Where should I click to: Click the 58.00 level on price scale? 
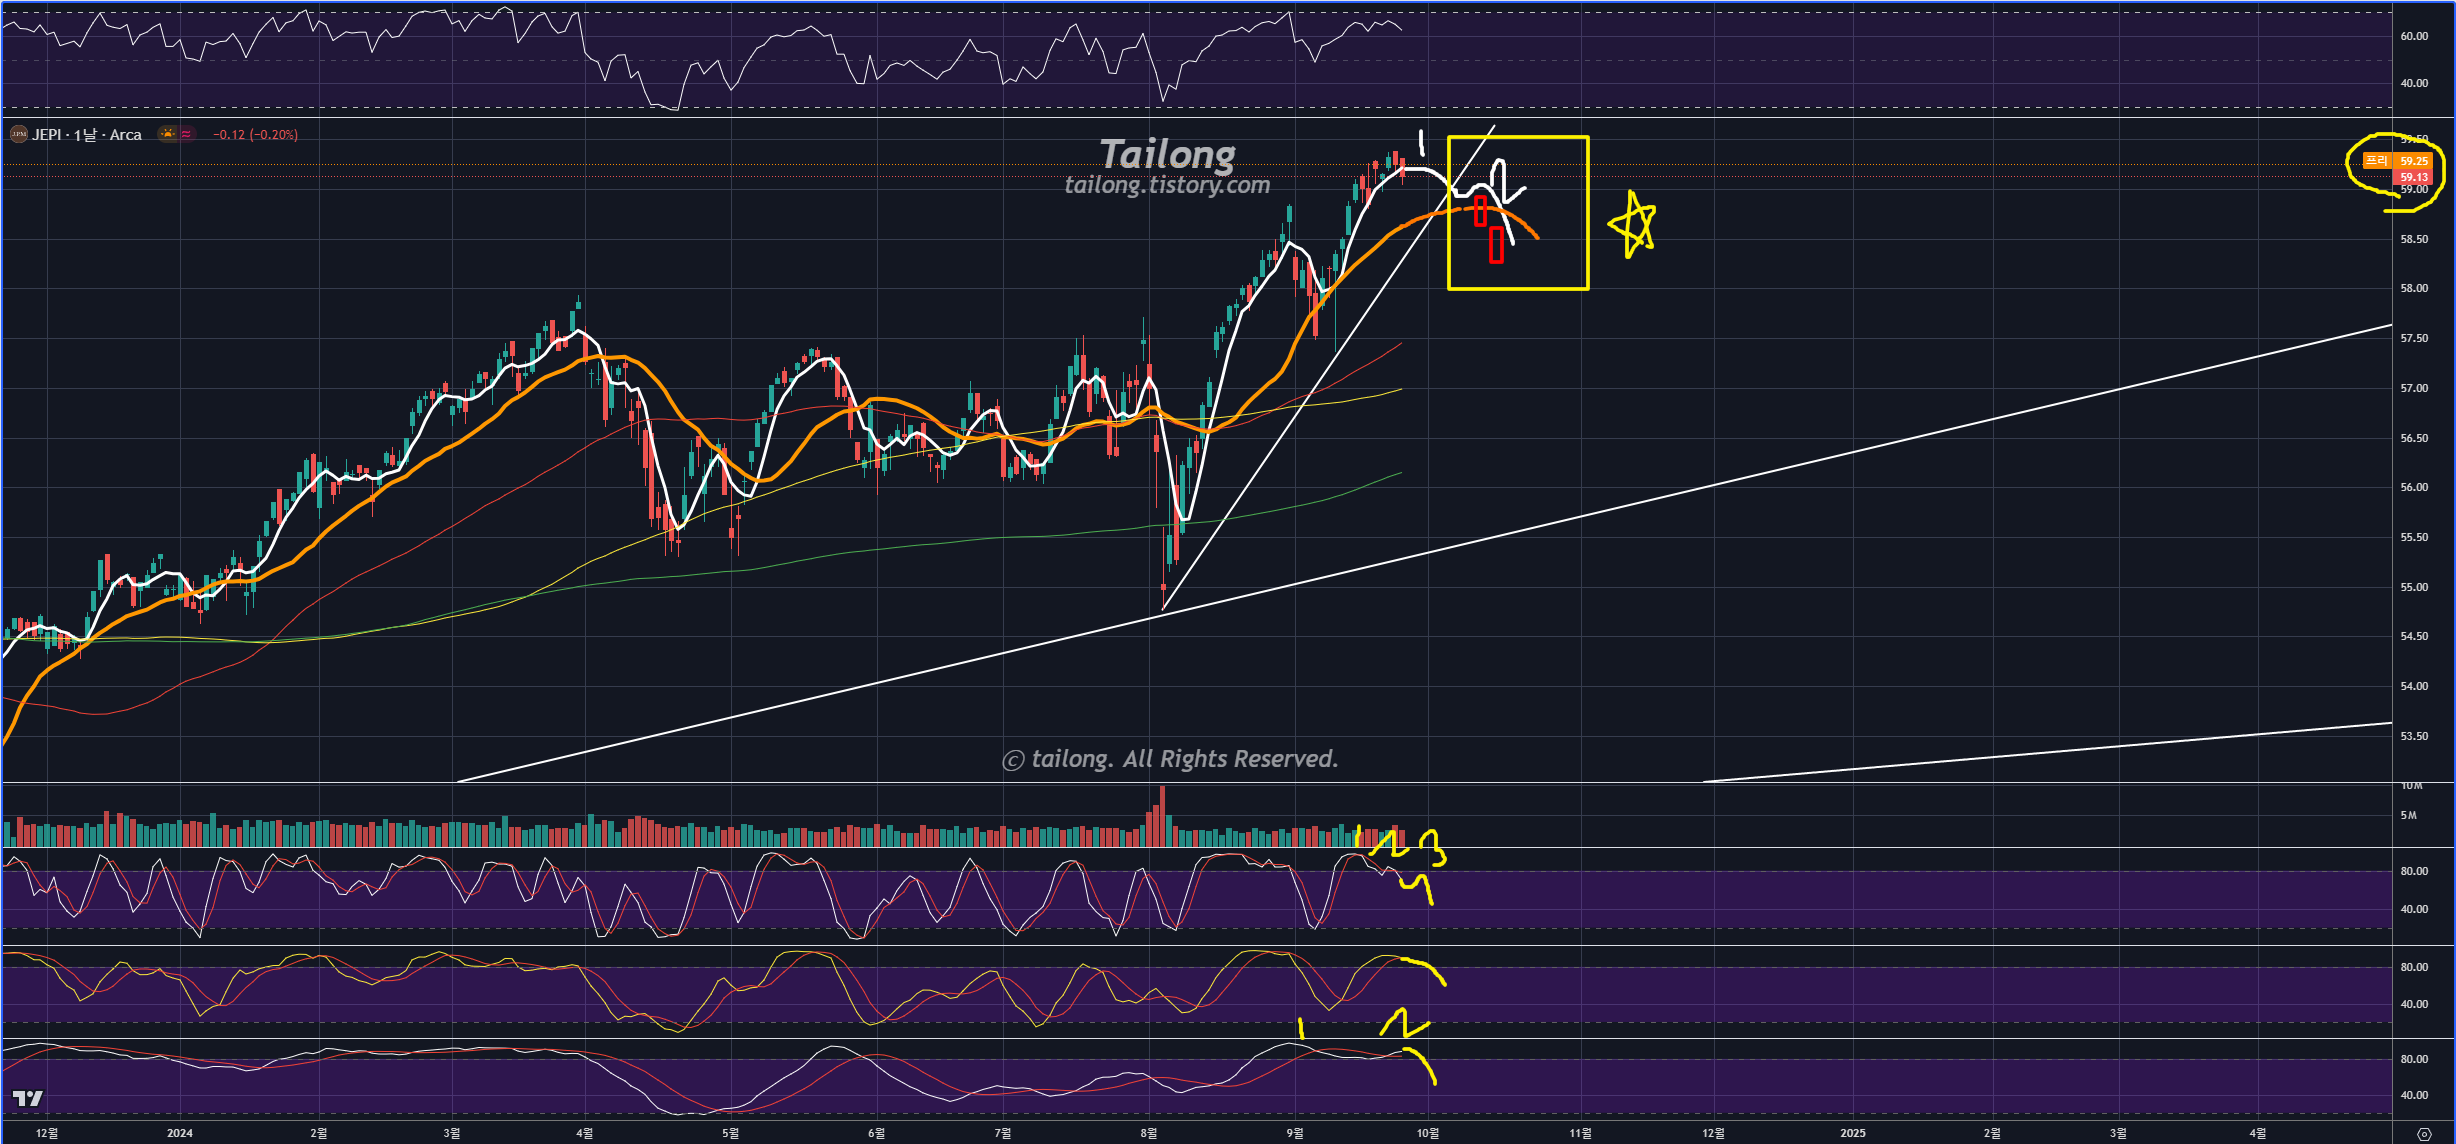2413,288
